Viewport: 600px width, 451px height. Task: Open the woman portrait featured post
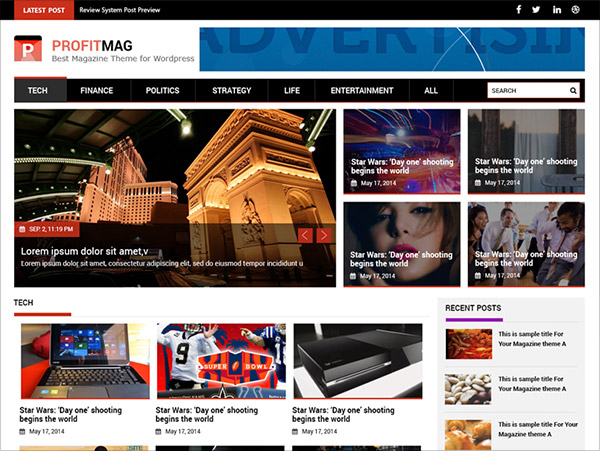(x=402, y=244)
